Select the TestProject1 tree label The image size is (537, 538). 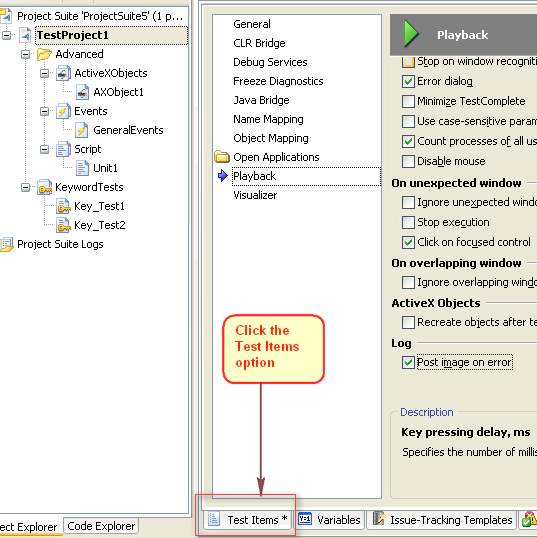pos(73,35)
